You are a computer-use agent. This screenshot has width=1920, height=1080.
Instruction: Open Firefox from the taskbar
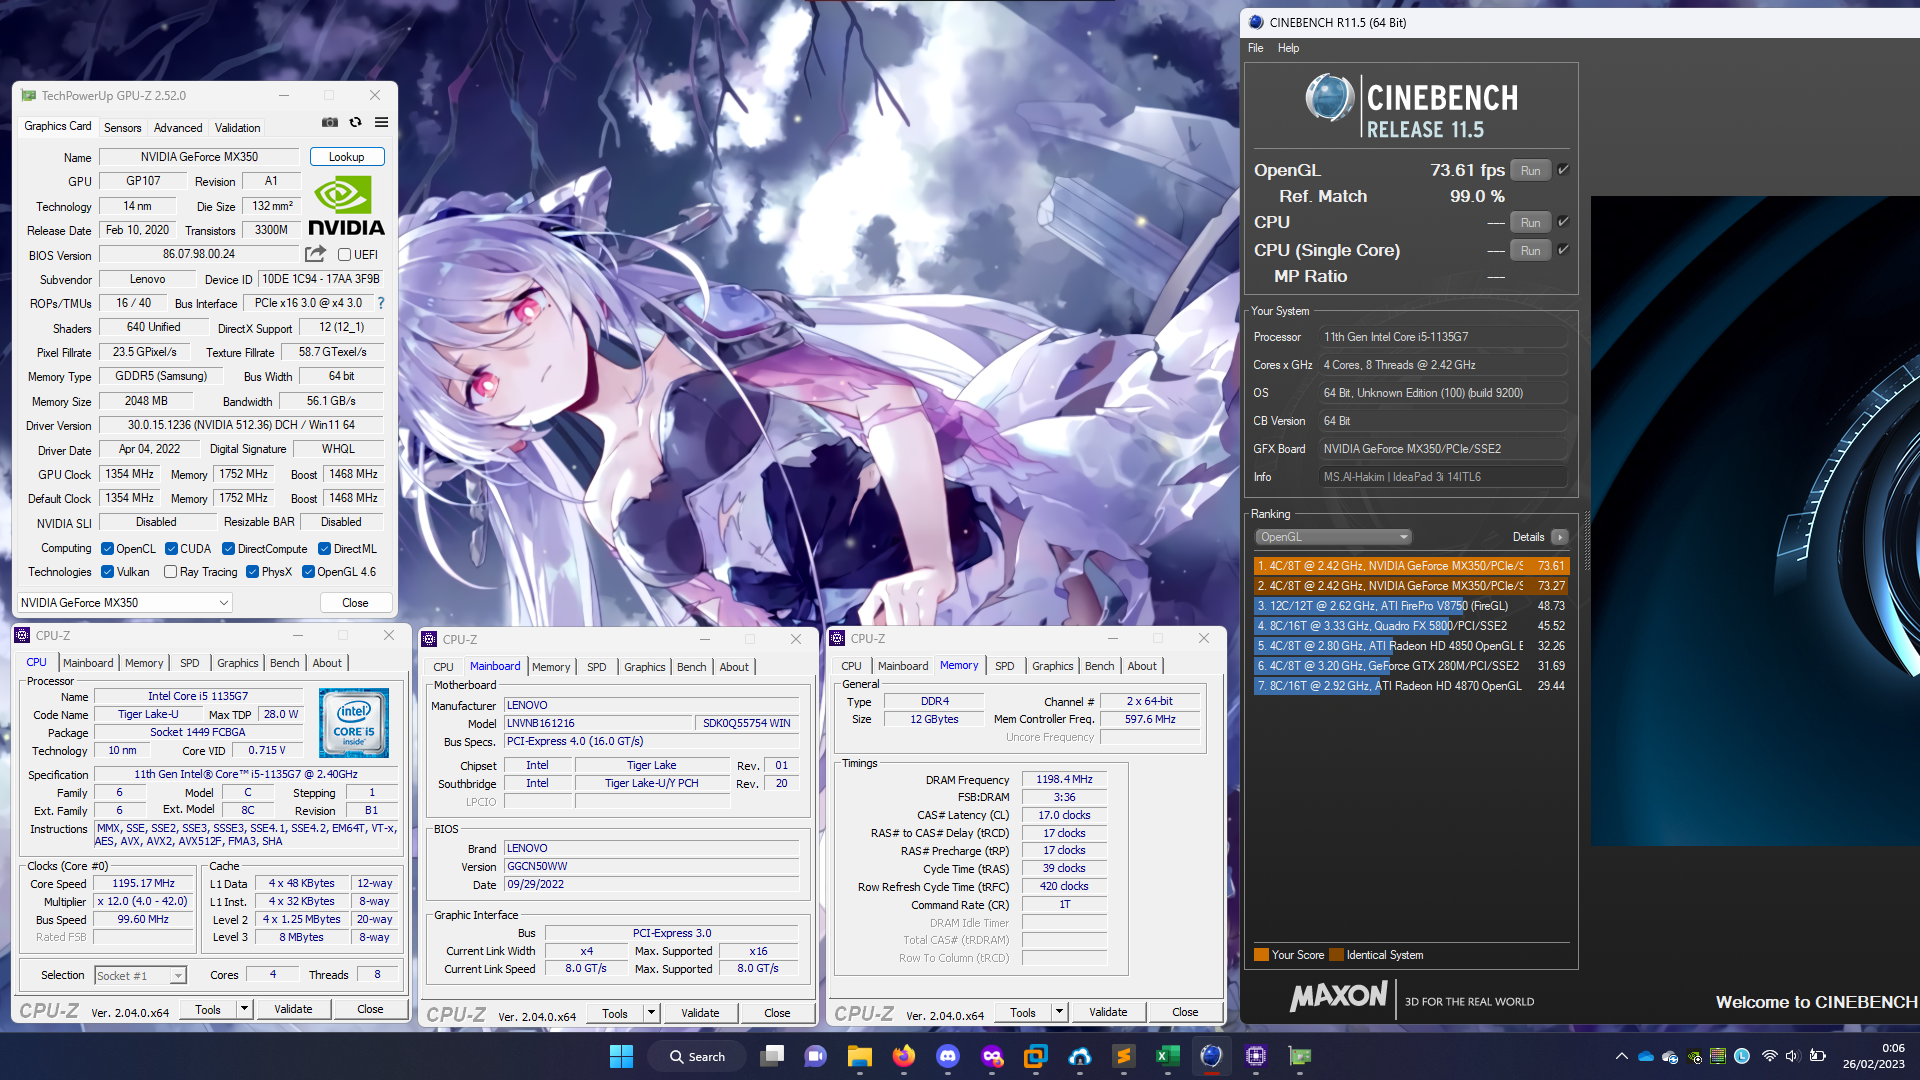904,1056
